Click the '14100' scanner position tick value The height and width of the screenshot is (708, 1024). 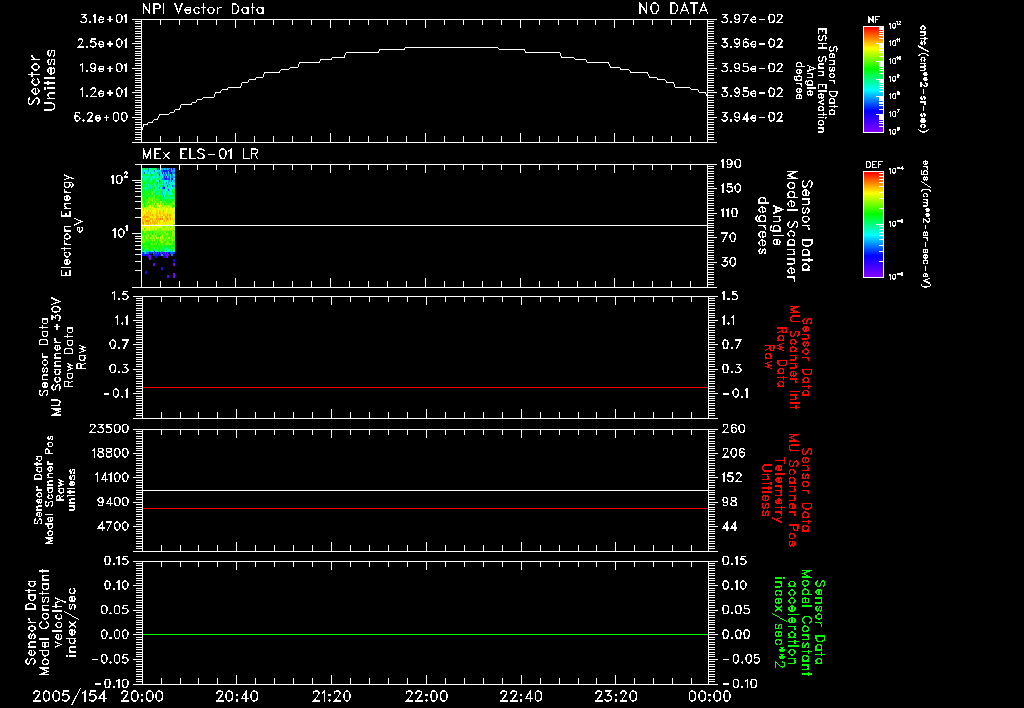109,478
